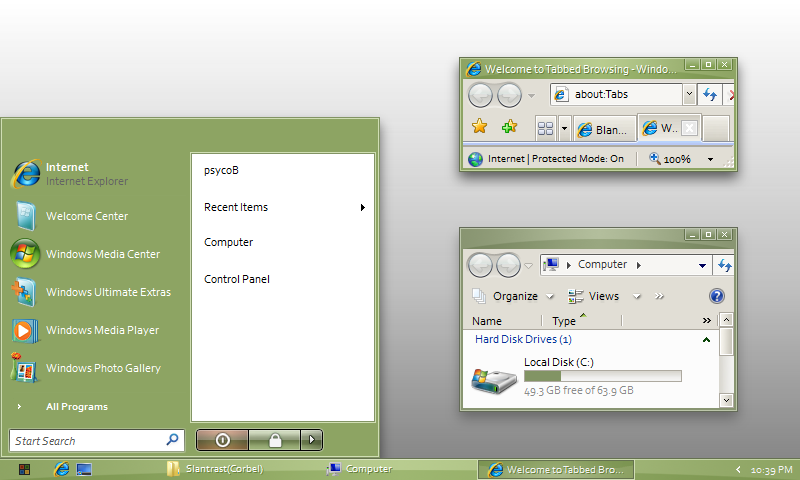Open recent pages dropdown in Computer window

tap(529, 266)
